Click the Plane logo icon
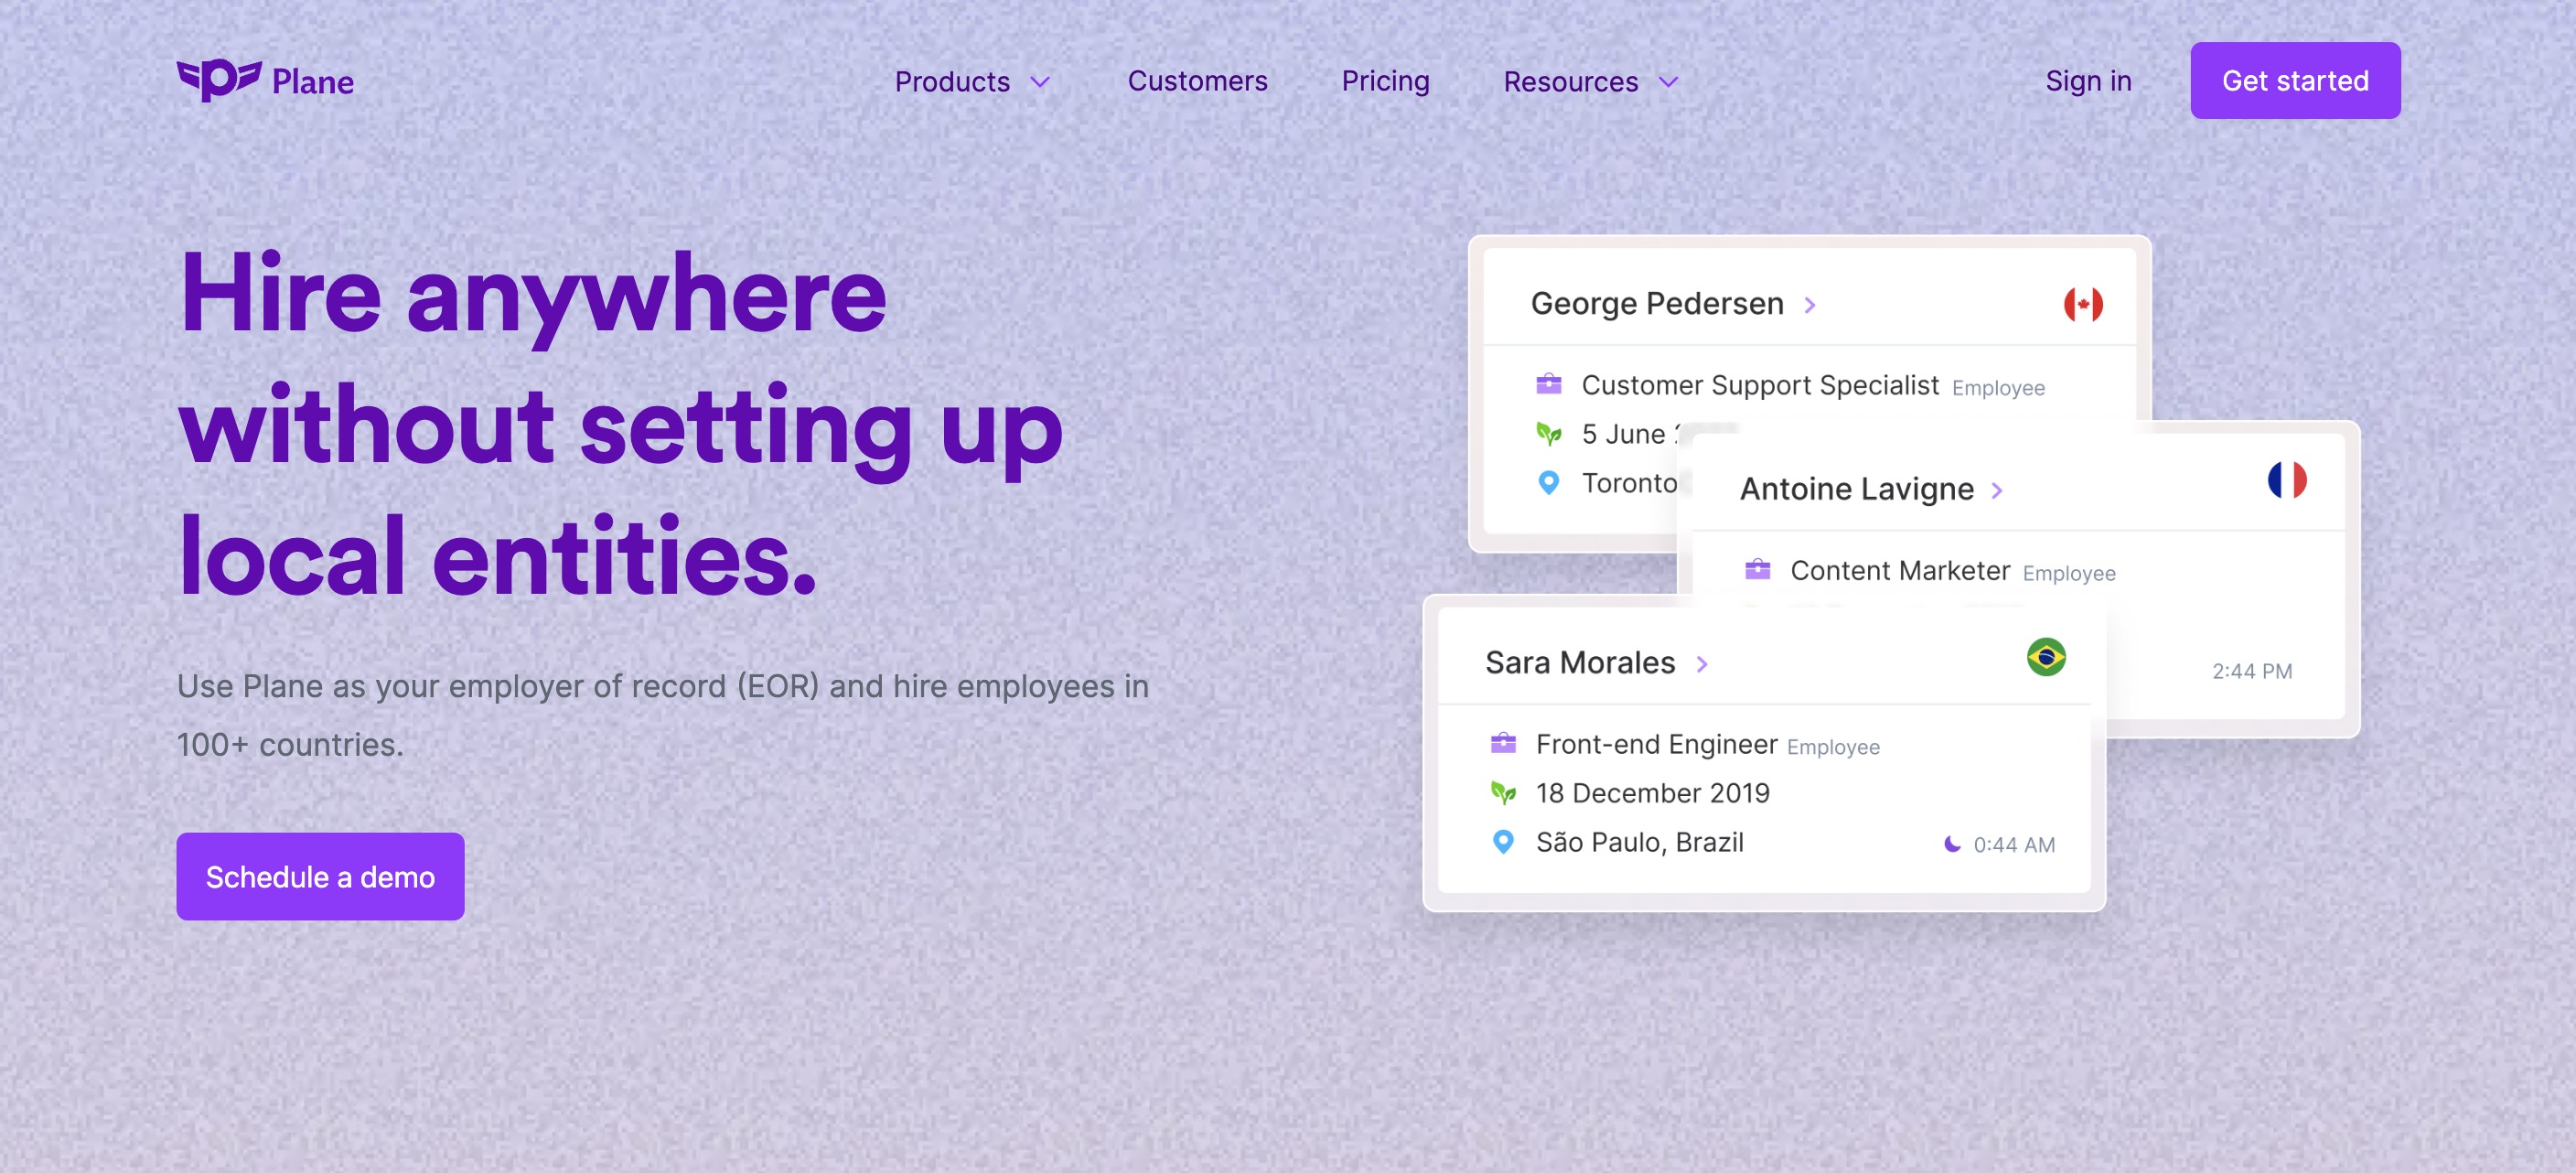 pyautogui.click(x=218, y=80)
